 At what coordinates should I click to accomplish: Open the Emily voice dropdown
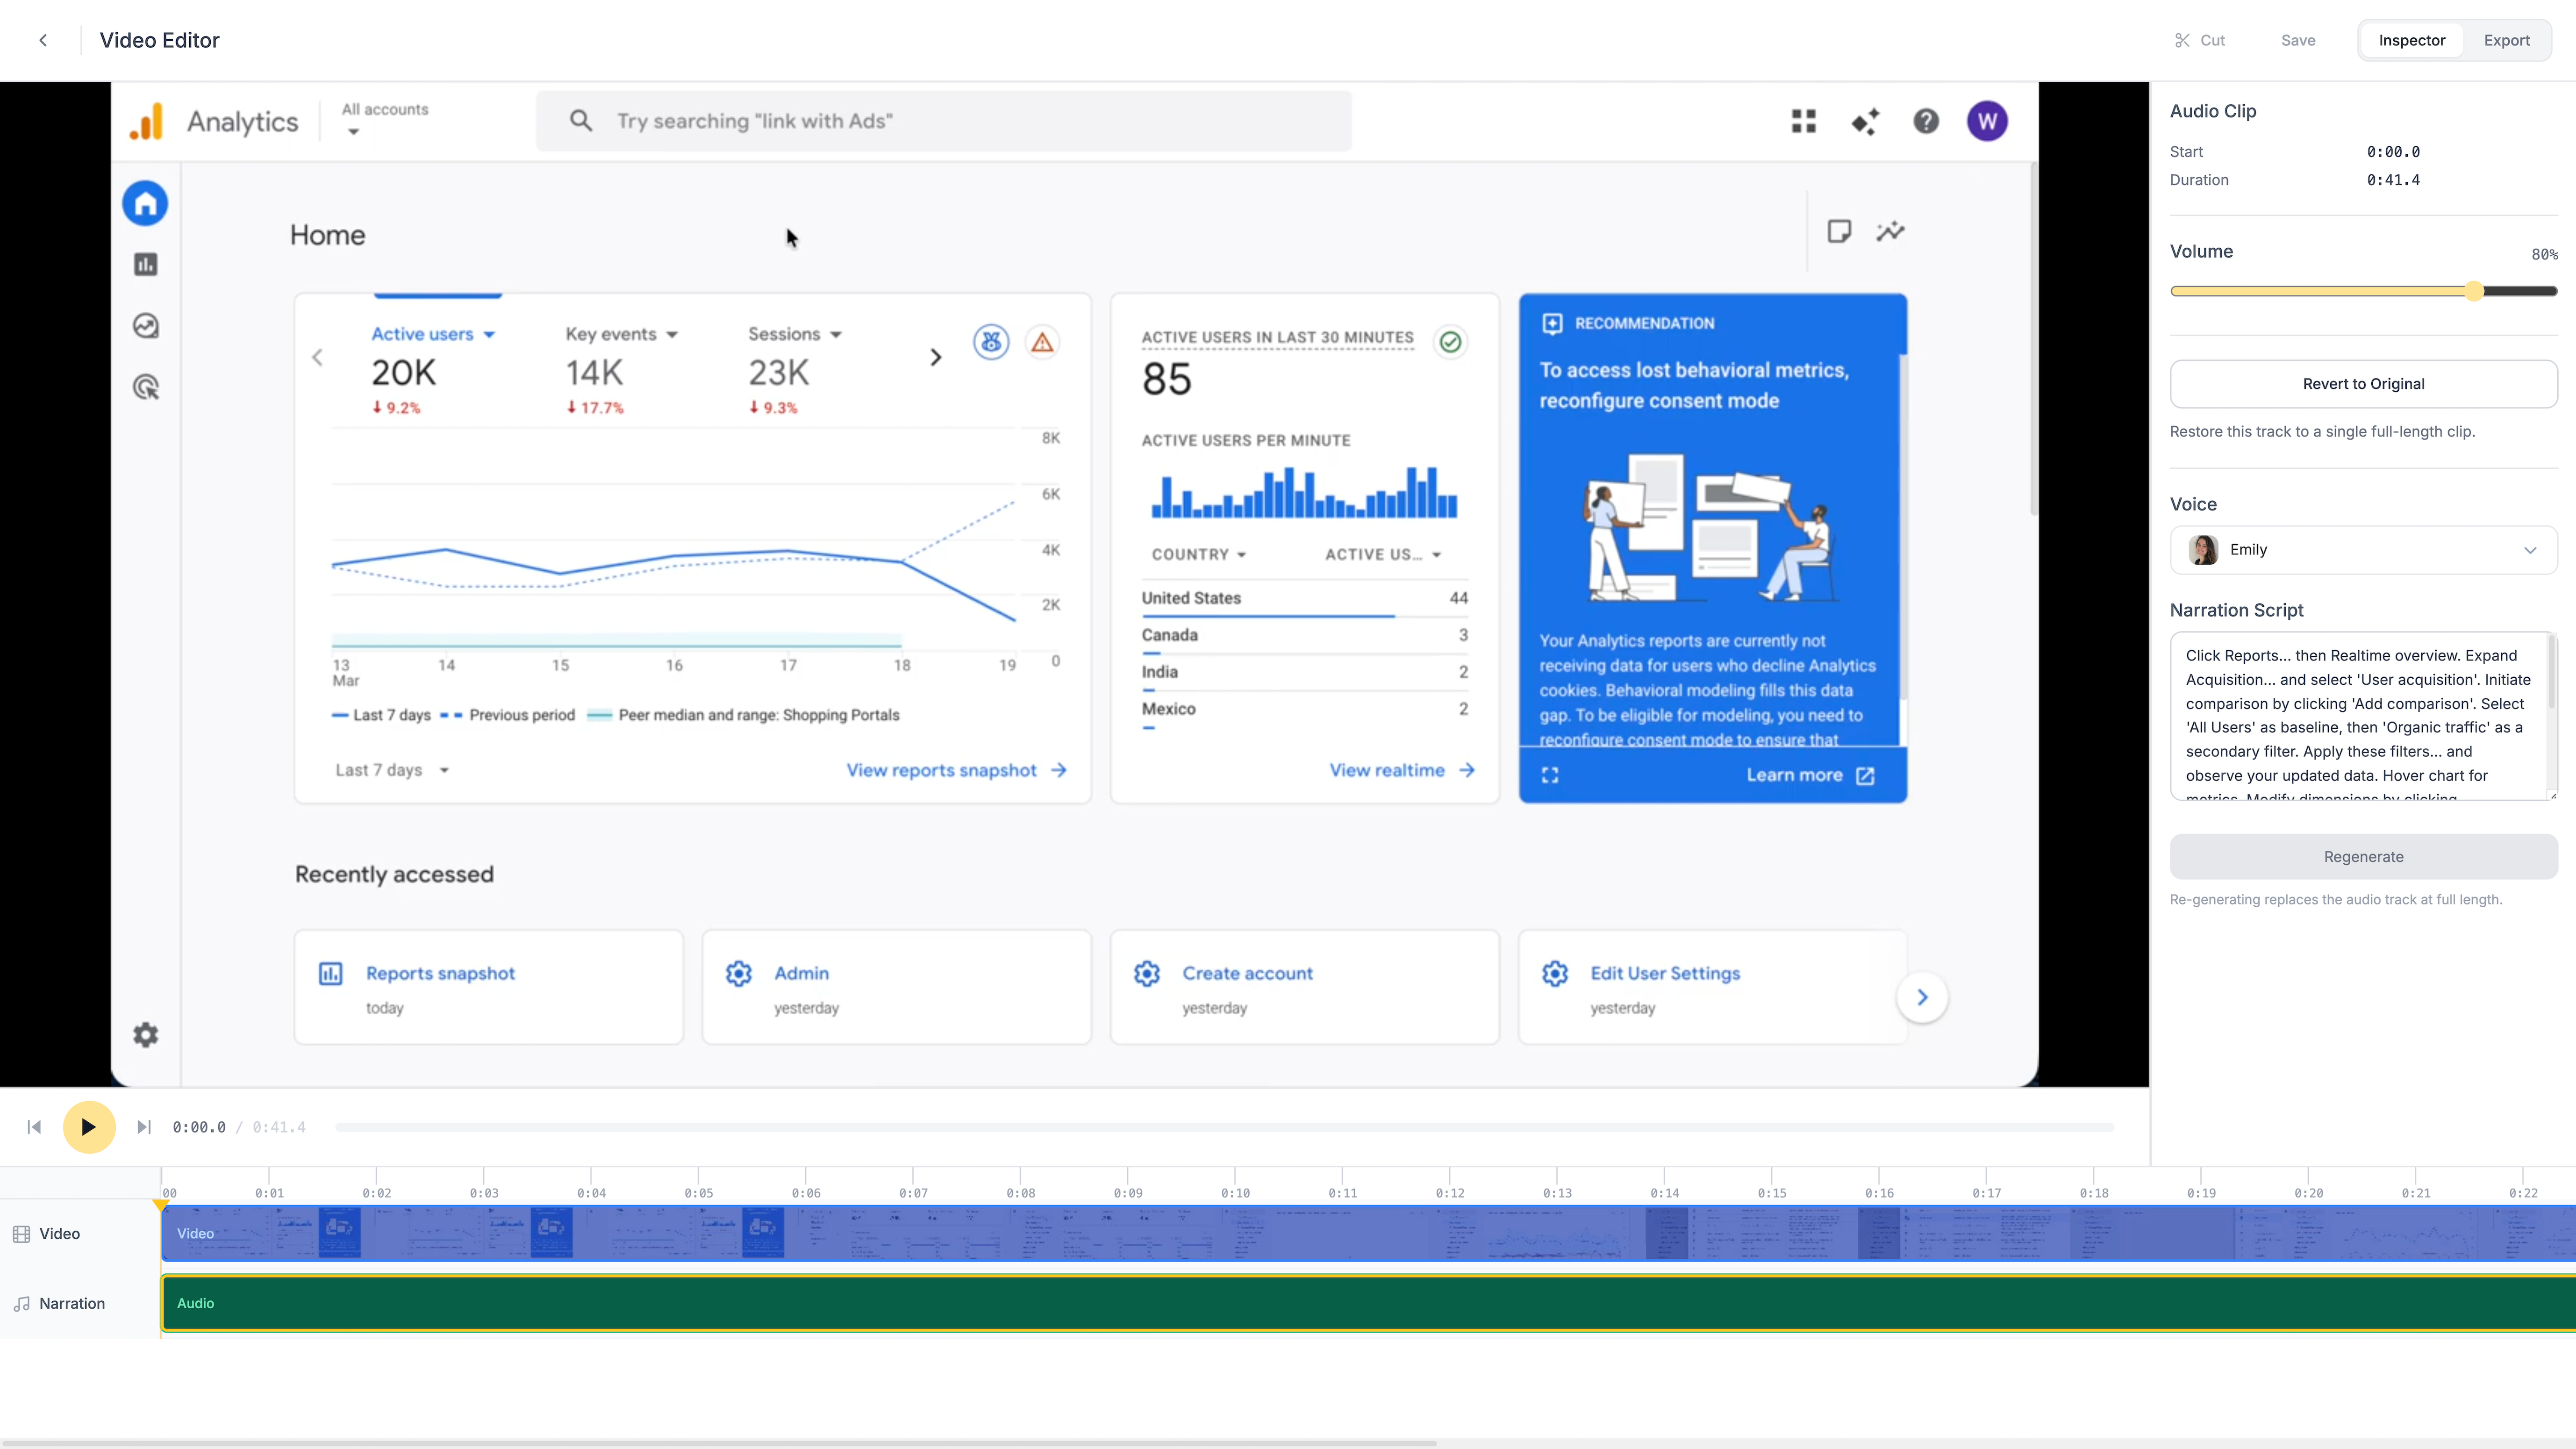pos(2363,550)
